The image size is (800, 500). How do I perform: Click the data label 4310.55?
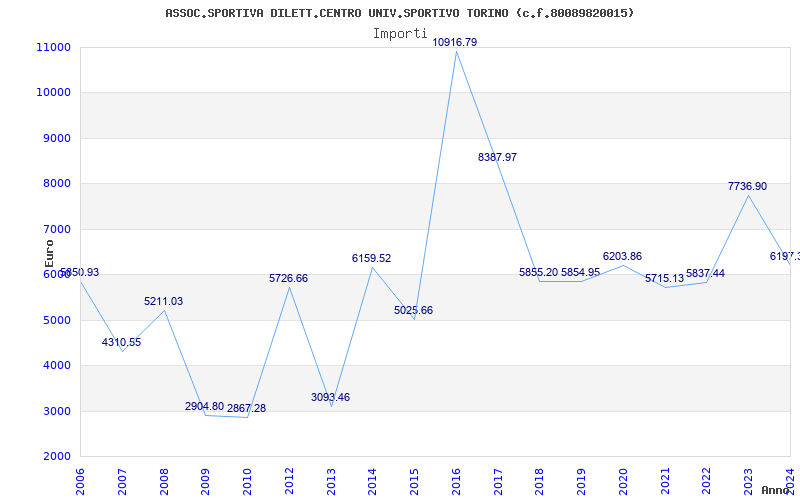(121, 342)
